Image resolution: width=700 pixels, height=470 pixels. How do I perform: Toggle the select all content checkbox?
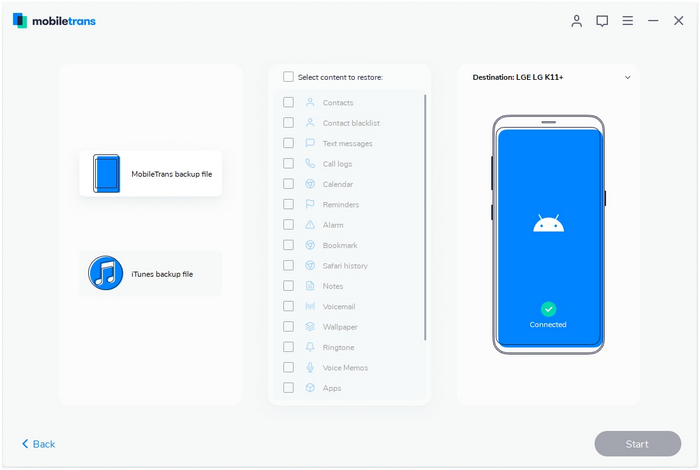click(288, 77)
